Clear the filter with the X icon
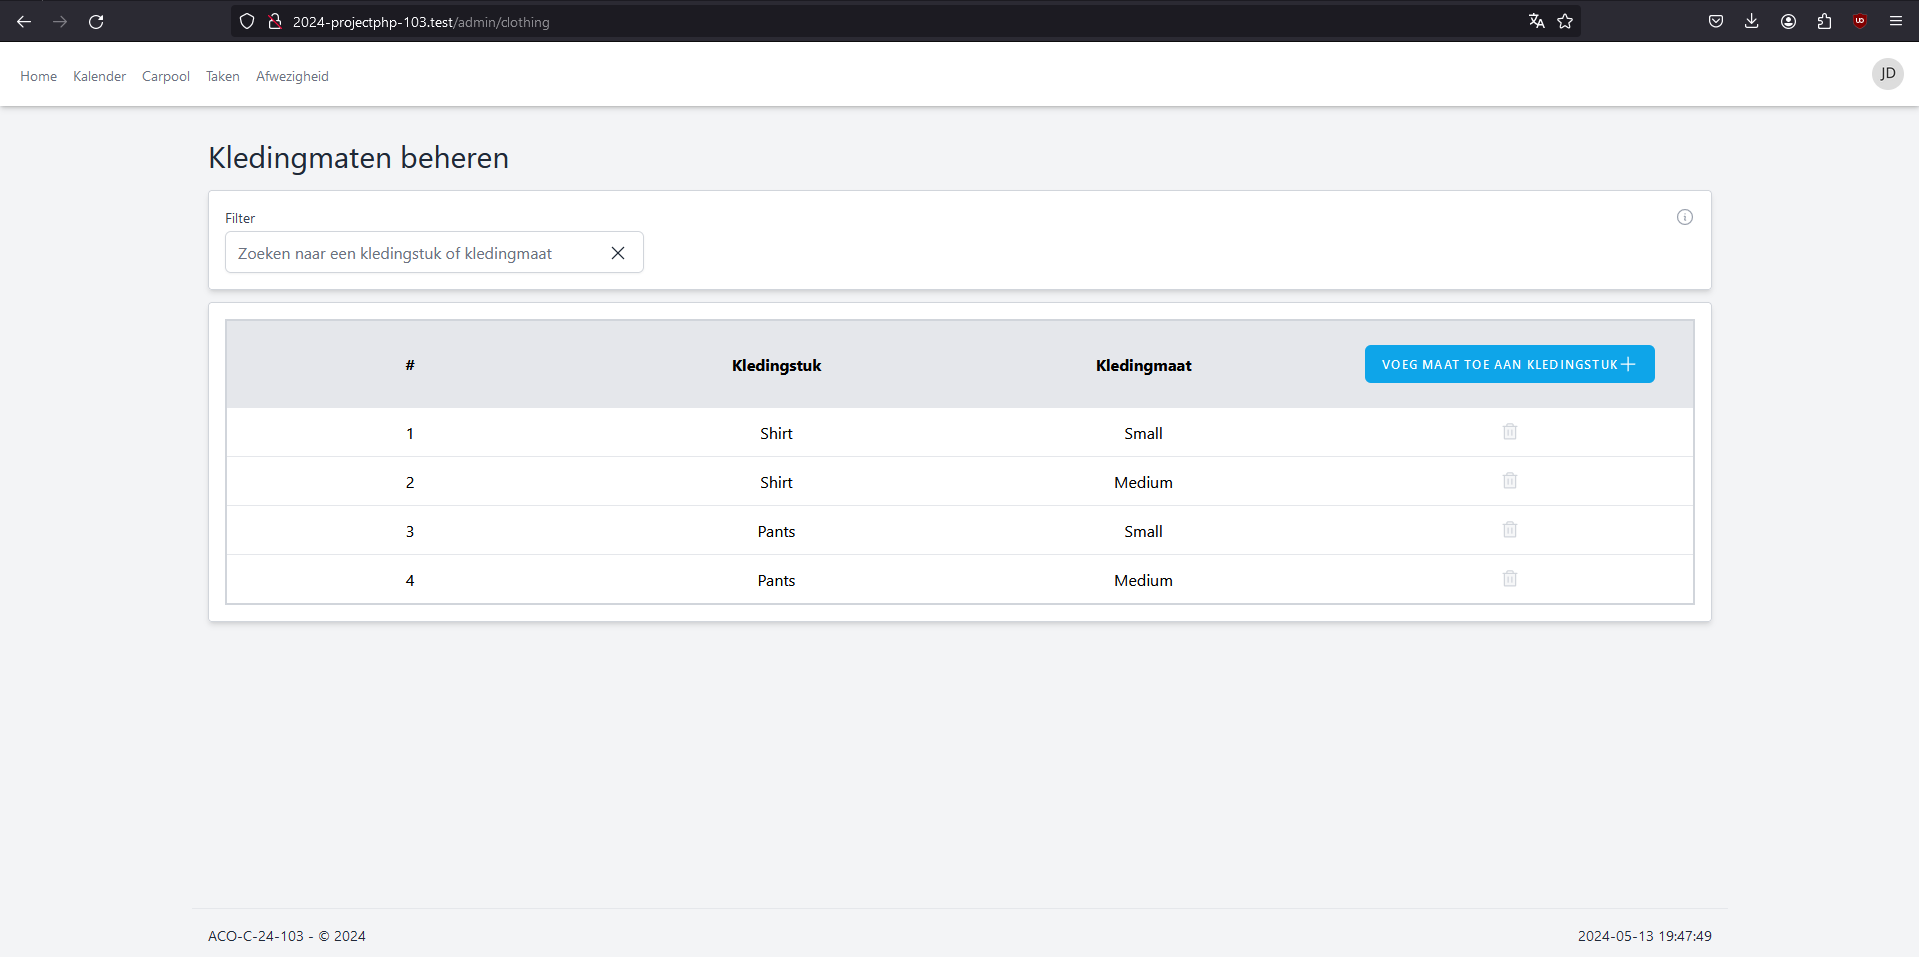Screen dimensions: 1919x957 [618, 253]
